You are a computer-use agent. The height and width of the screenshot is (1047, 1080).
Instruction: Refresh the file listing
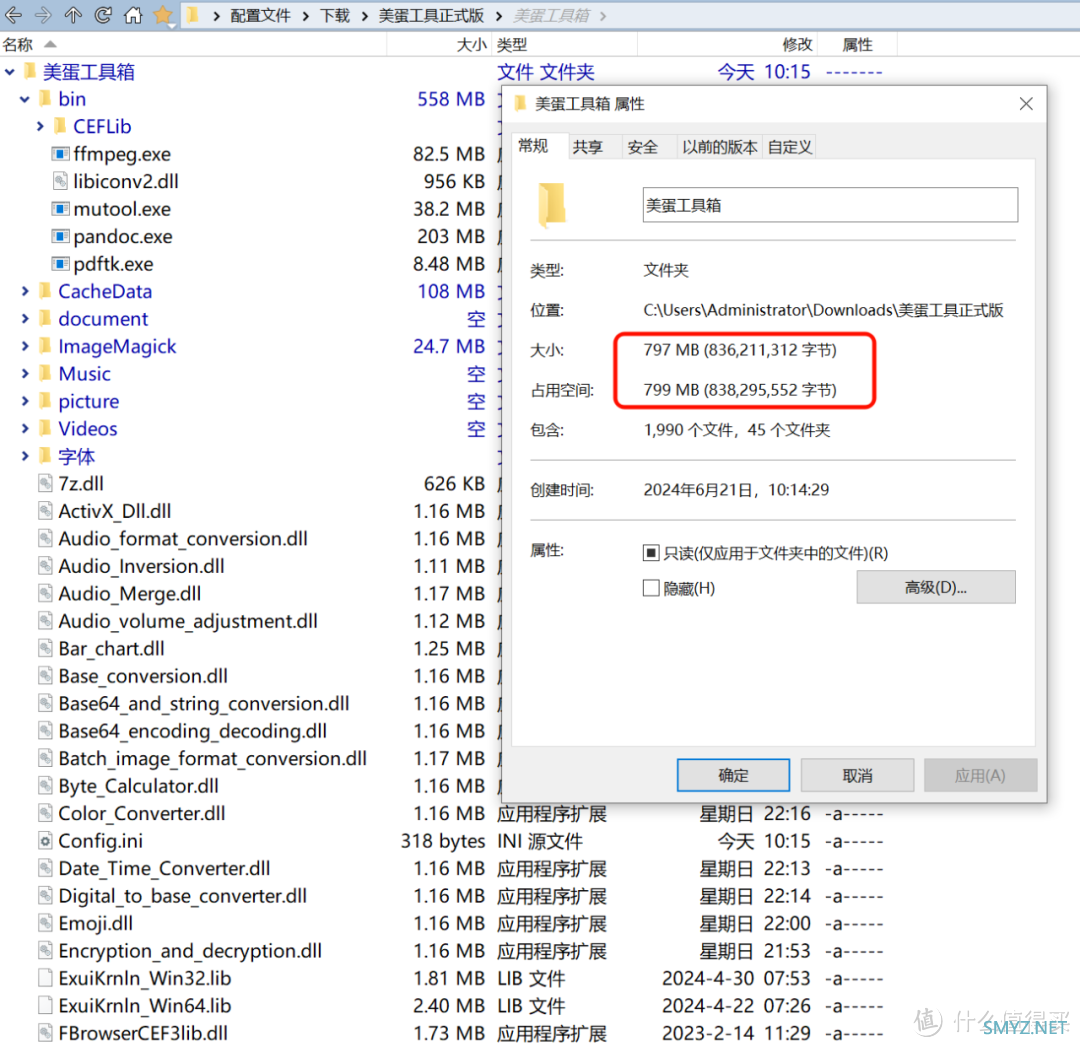point(103,14)
